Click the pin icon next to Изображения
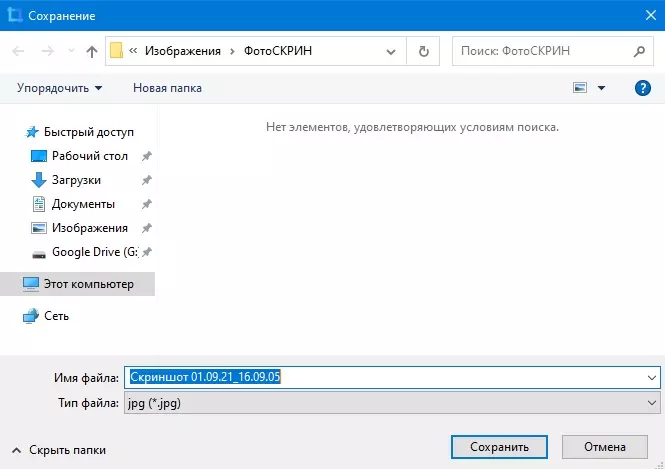 (147, 228)
